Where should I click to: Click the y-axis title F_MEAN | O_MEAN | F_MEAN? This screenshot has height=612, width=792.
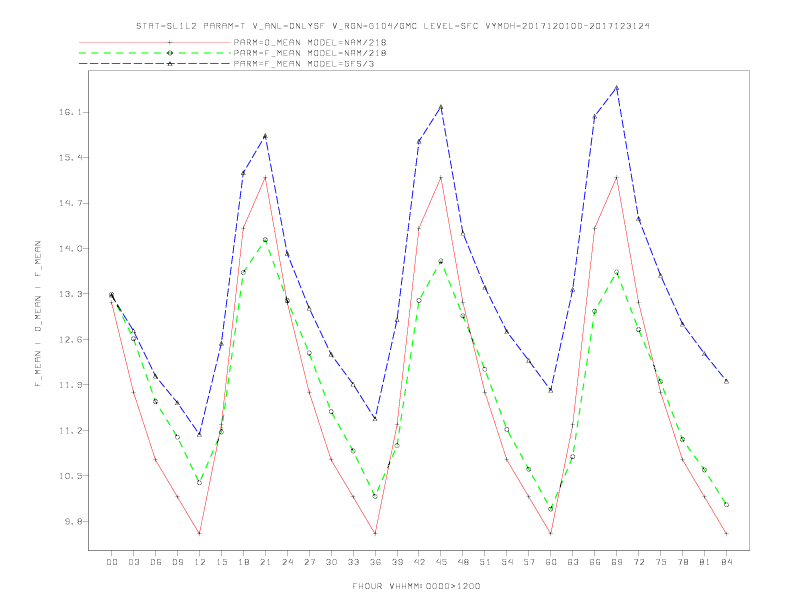coord(38,314)
